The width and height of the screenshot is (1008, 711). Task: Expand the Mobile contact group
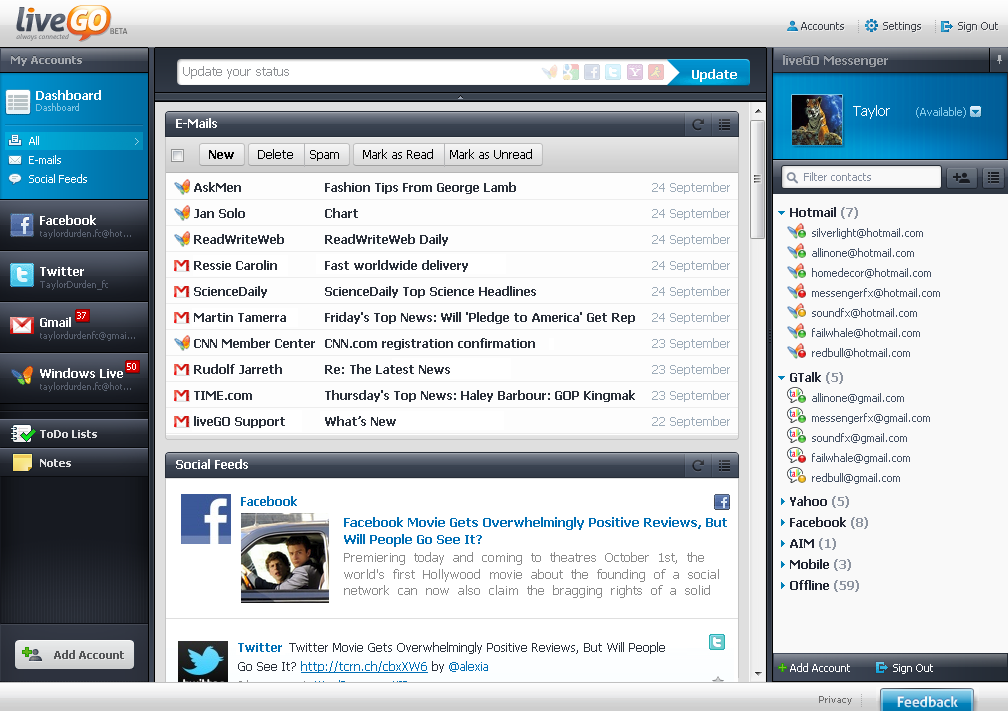point(782,564)
